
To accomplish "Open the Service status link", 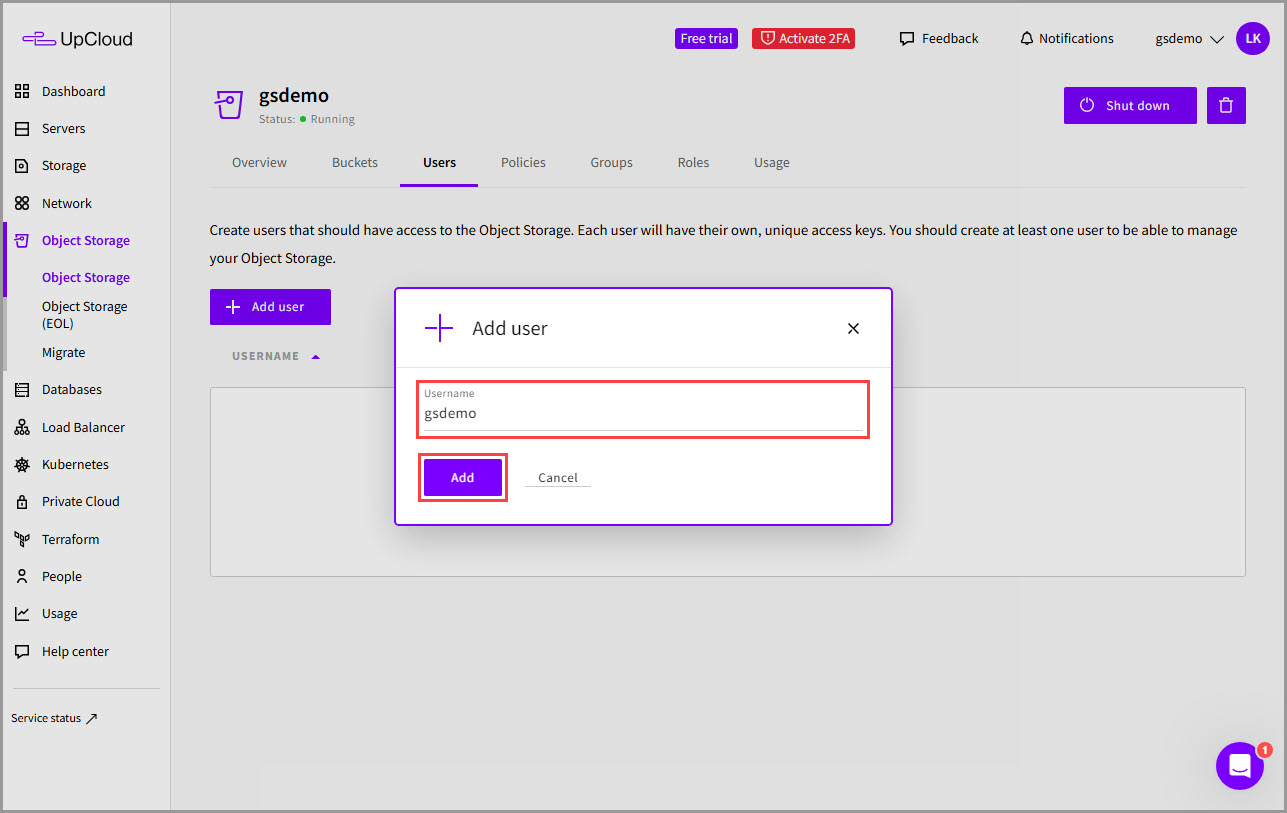I will coord(54,718).
